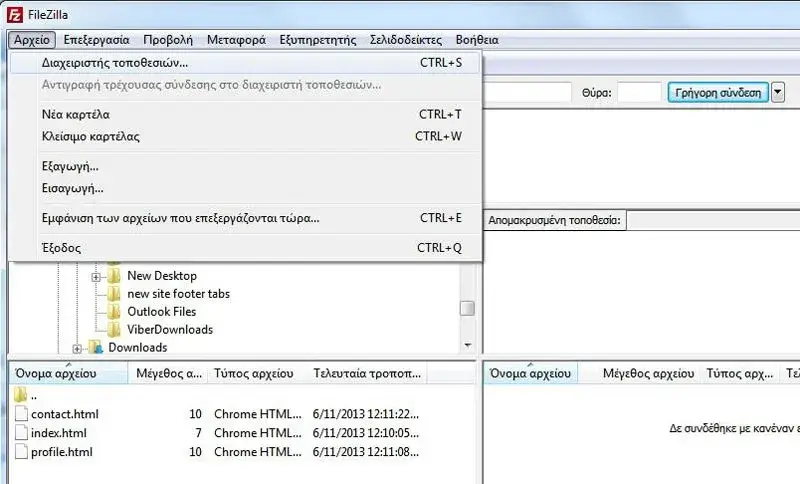The image size is (800, 484).
Task: Click the Downloads folder icon
Action: pos(95,347)
